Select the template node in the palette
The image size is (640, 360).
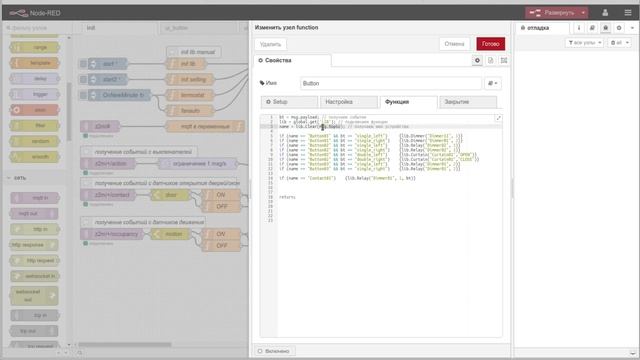35,63
